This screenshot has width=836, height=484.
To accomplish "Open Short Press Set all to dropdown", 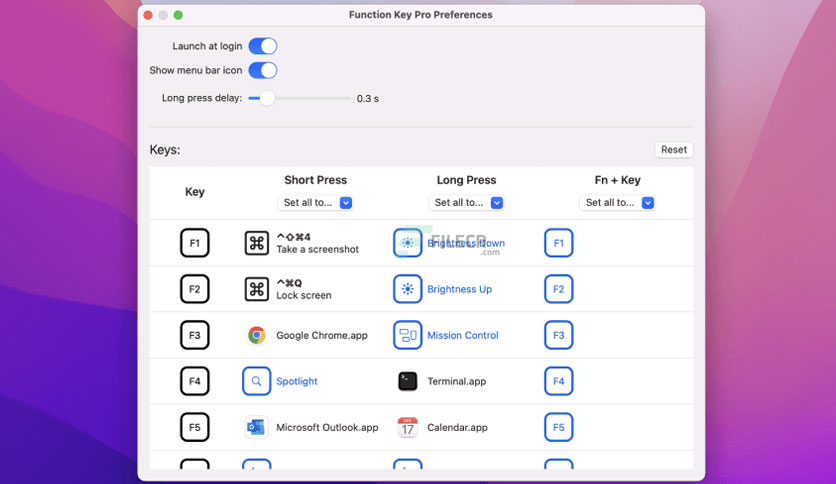I will click(315, 203).
